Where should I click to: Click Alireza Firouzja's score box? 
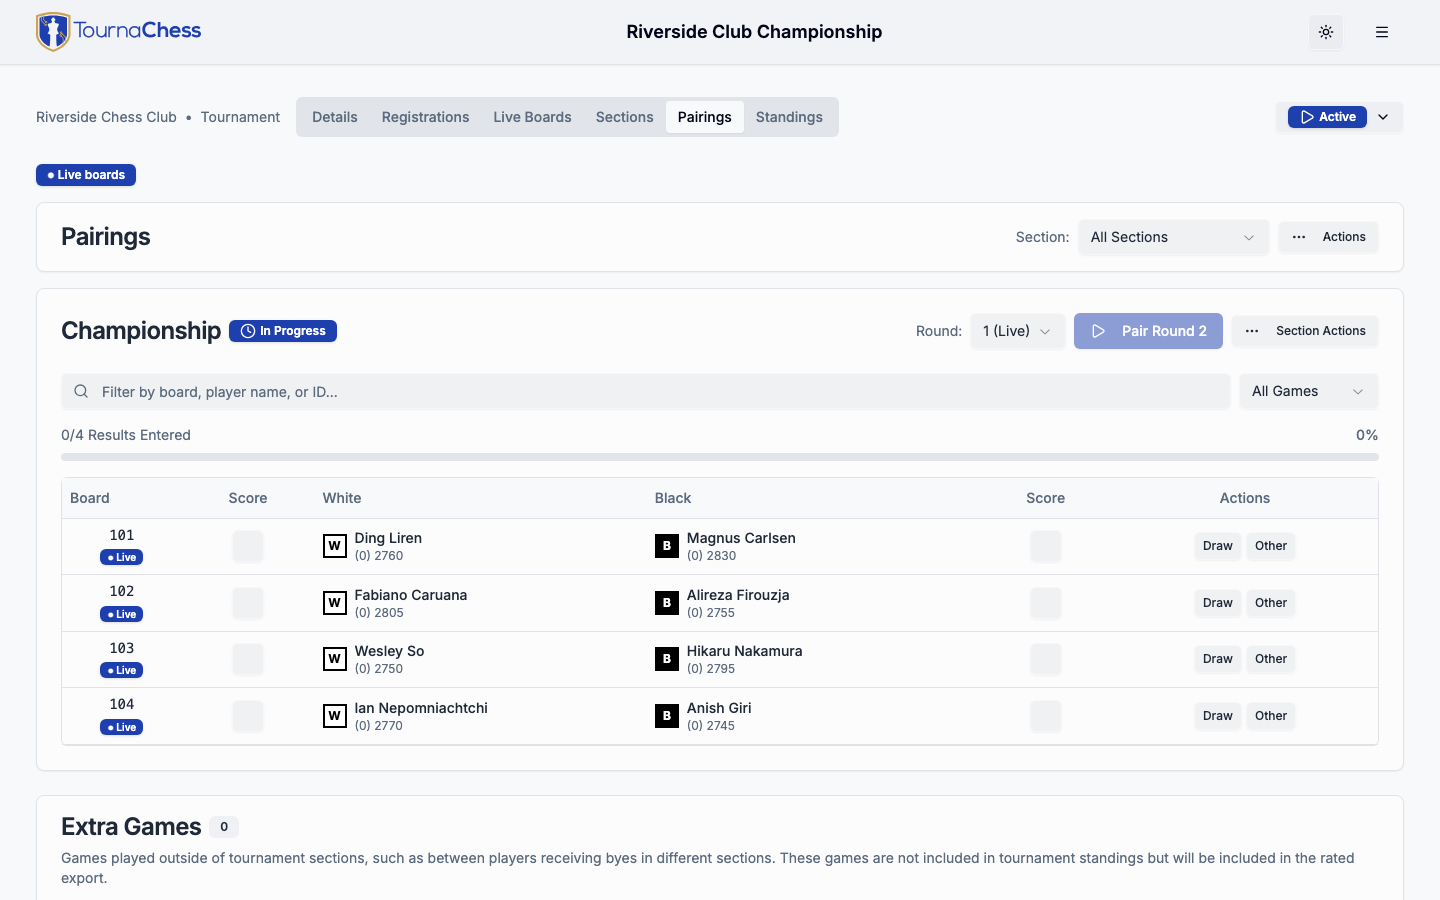point(1046,603)
